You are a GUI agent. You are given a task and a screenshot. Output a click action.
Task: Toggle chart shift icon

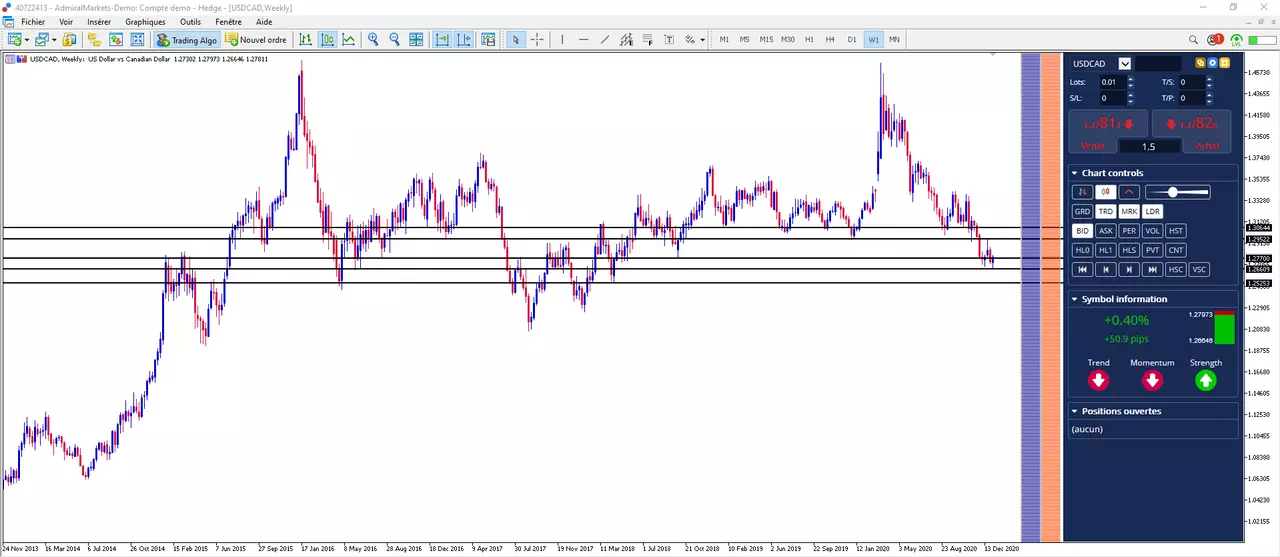(465, 40)
